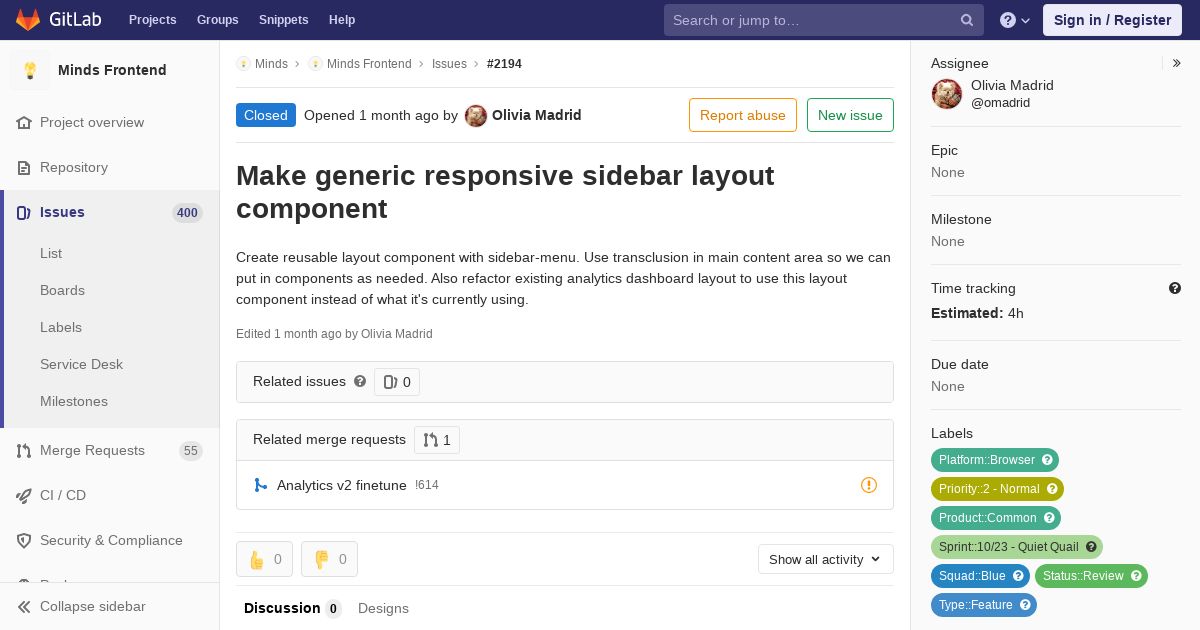Open the Analytics v2 finetune merge request link
The width and height of the screenshot is (1200, 630).
(x=341, y=485)
